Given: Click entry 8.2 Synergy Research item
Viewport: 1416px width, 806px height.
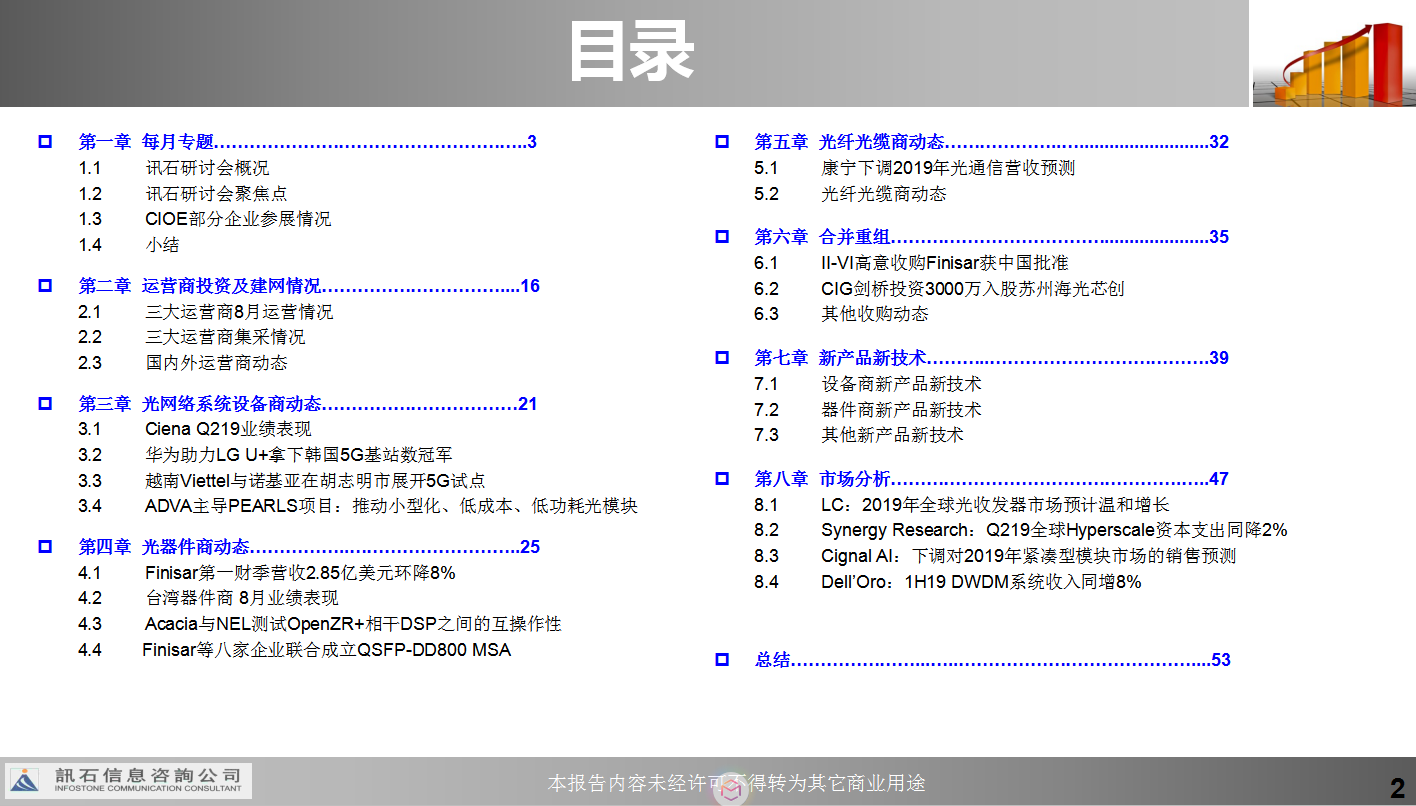Looking at the screenshot, I should point(1053,530).
